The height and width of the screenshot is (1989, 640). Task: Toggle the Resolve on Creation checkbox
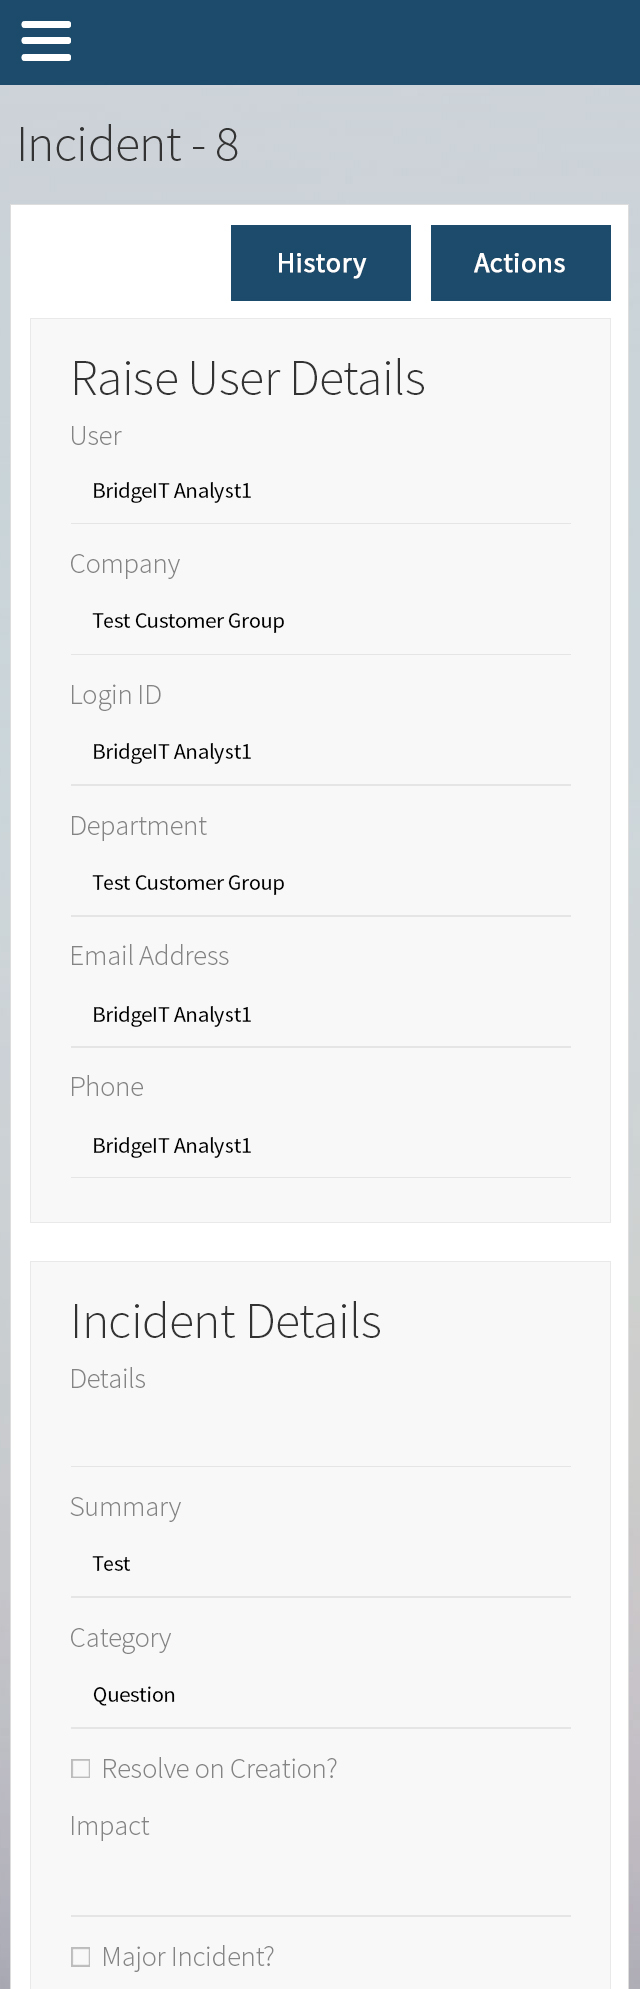(x=81, y=1769)
